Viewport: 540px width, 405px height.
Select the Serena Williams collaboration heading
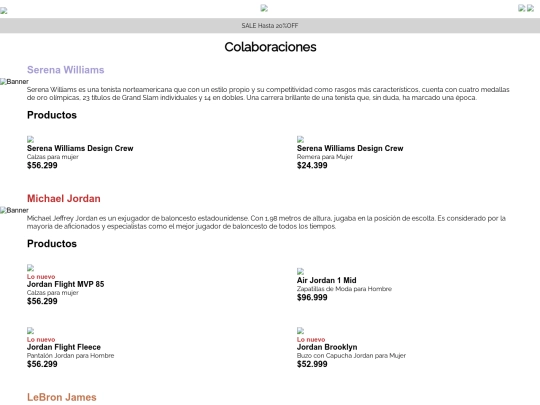pos(65,70)
